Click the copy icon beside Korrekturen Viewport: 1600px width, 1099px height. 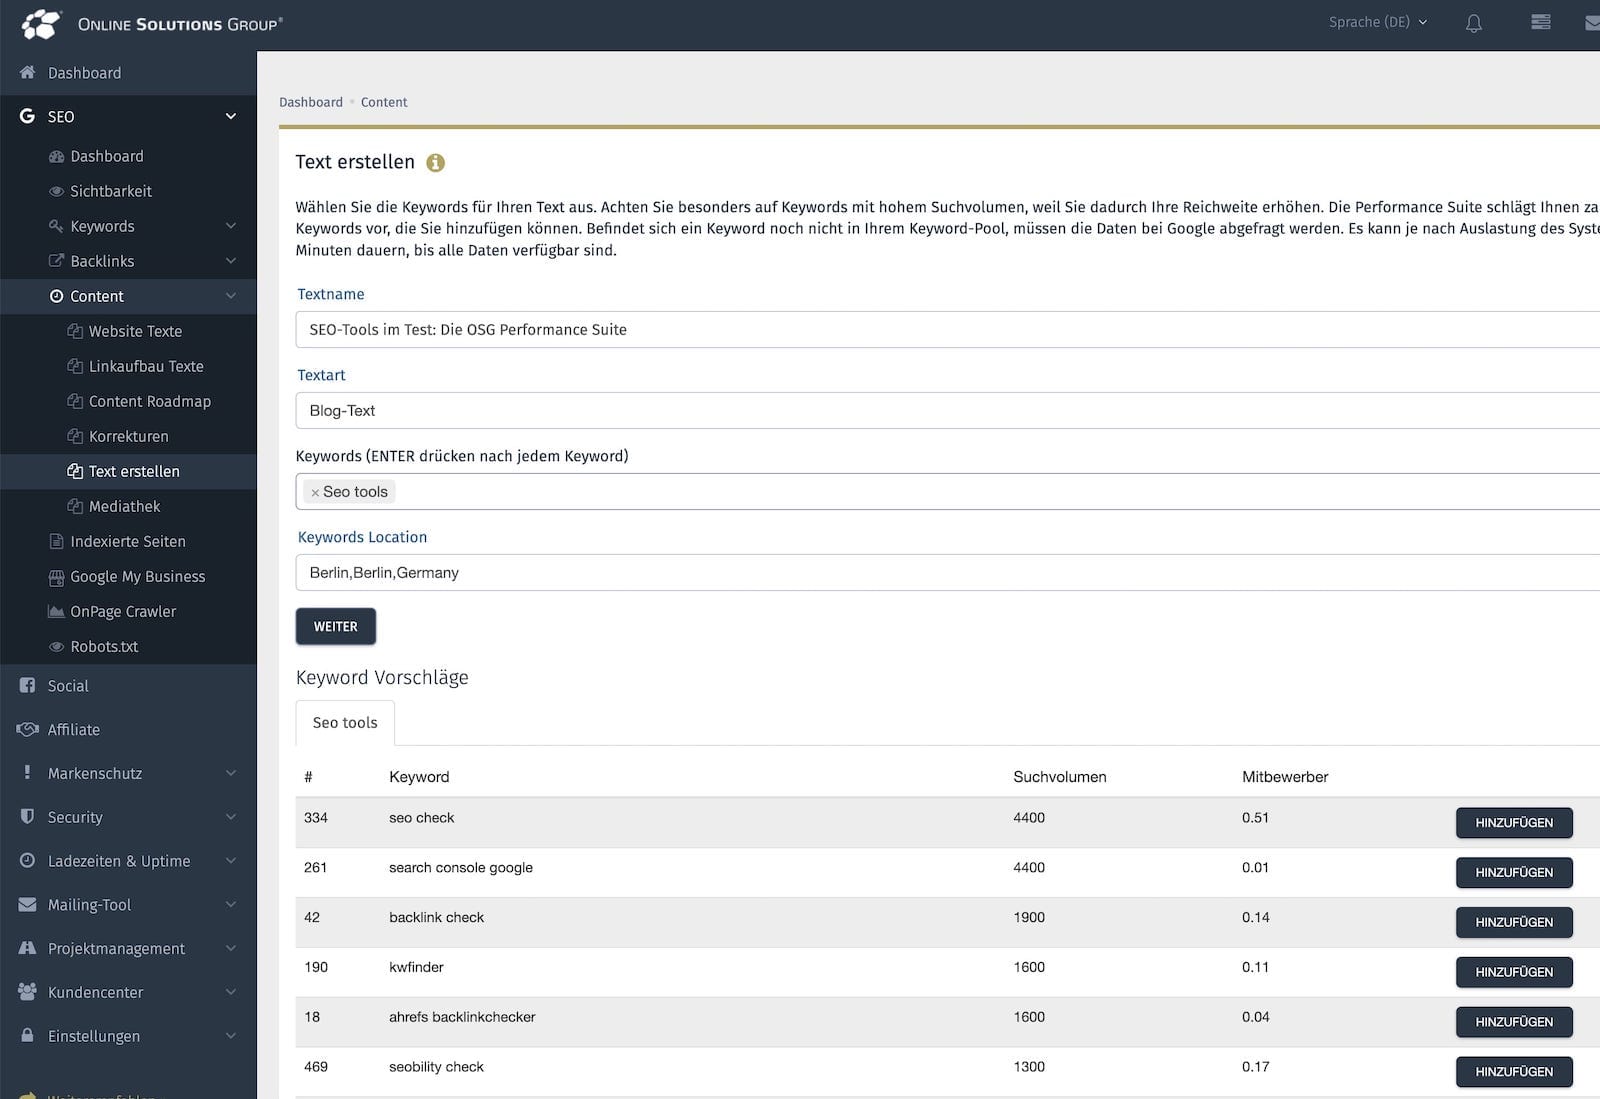click(75, 436)
